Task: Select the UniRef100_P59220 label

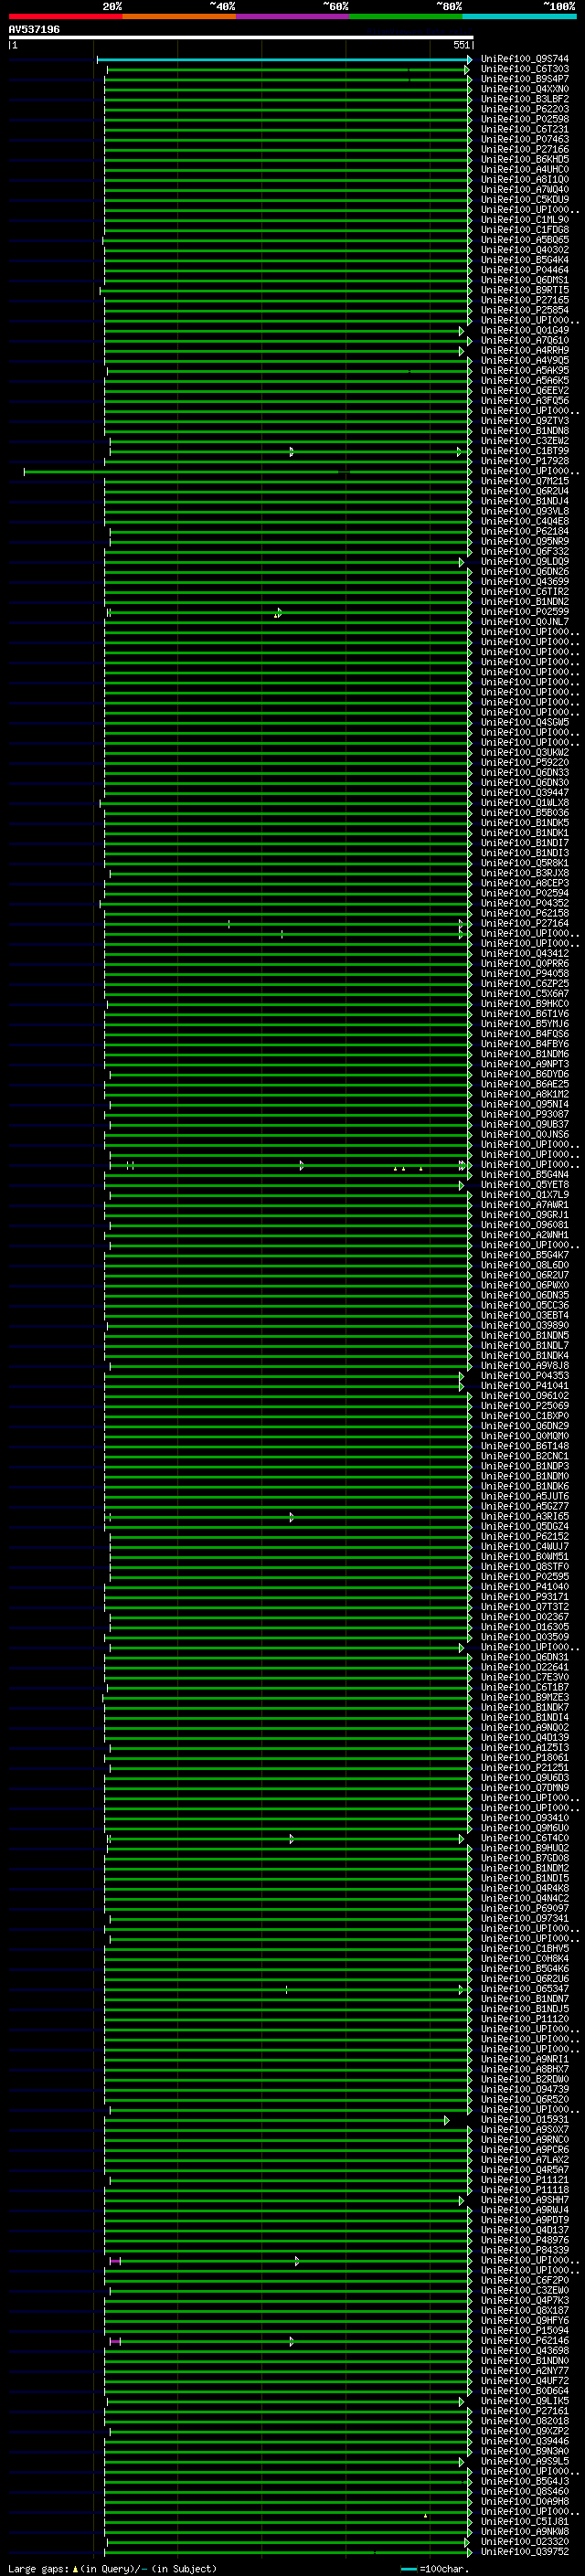Action: pyautogui.click(x=524, y=762)
